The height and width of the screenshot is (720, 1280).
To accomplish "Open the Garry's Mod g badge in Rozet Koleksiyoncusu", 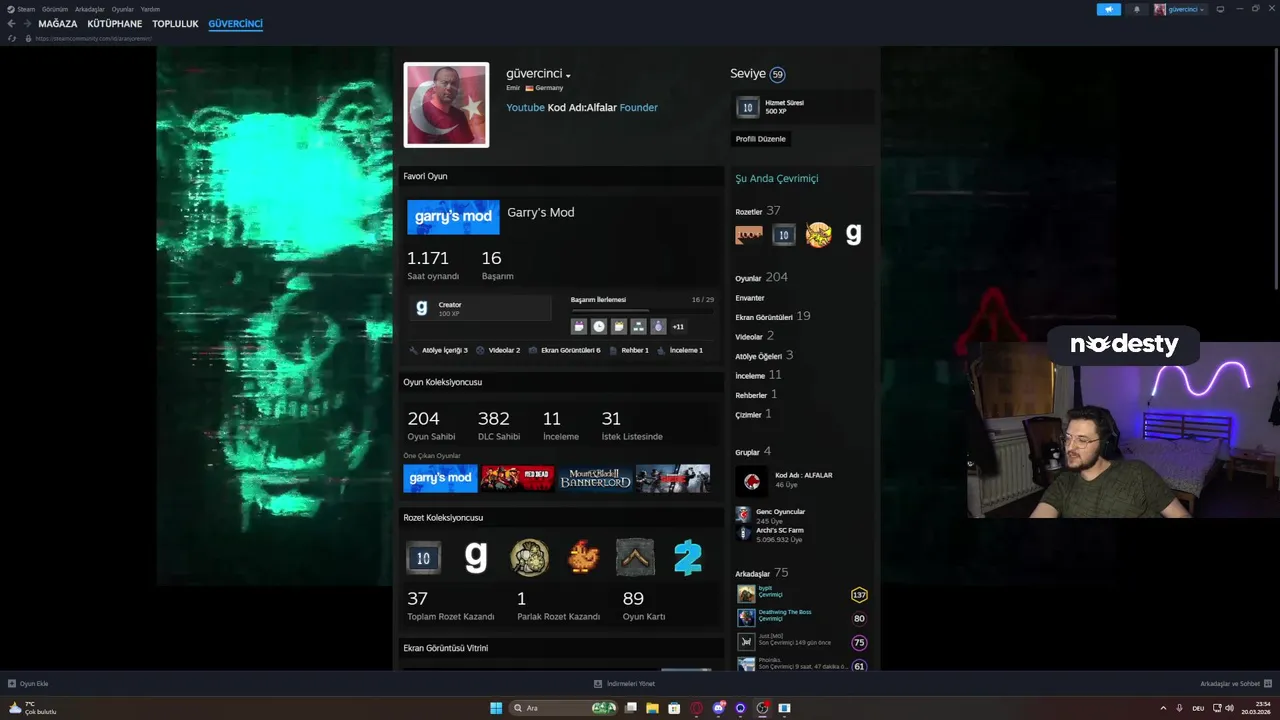I will point(476,558).
